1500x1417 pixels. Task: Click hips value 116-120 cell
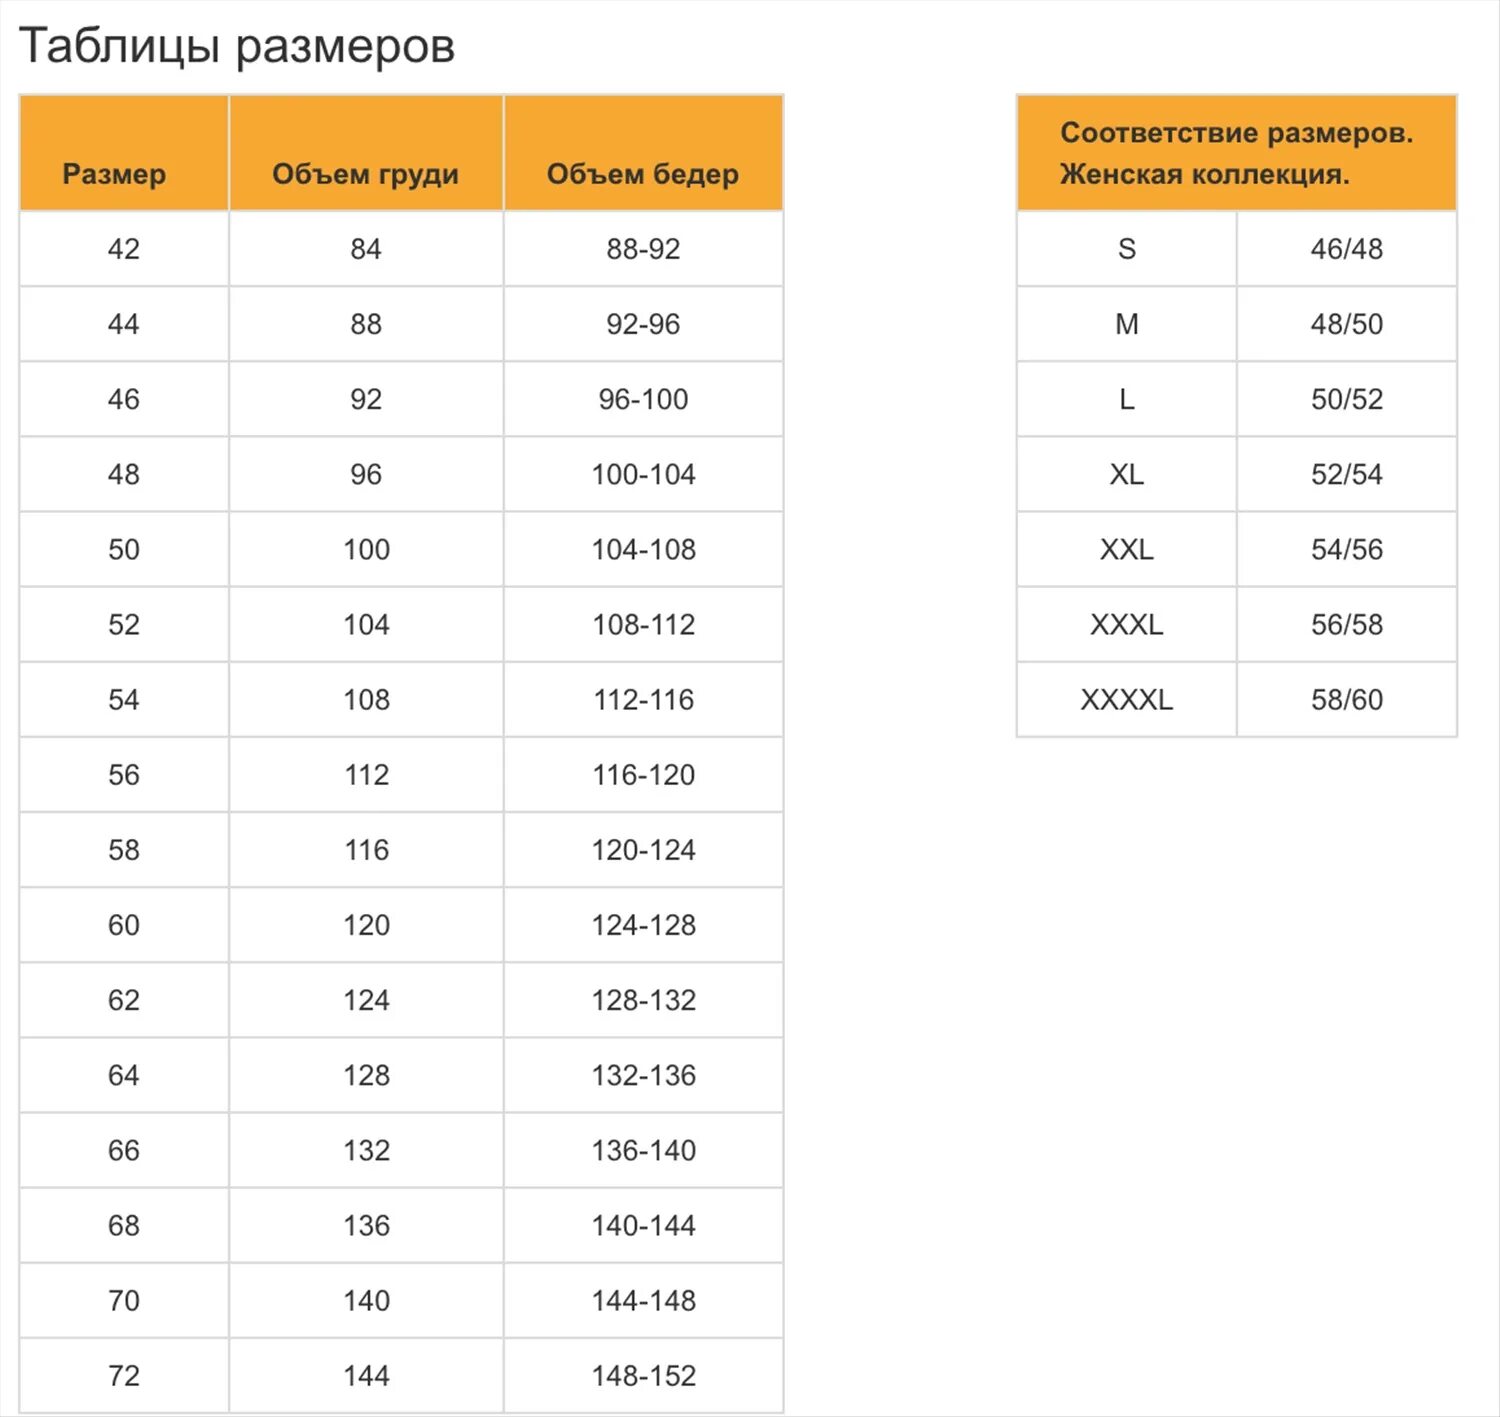coord(643,775)
